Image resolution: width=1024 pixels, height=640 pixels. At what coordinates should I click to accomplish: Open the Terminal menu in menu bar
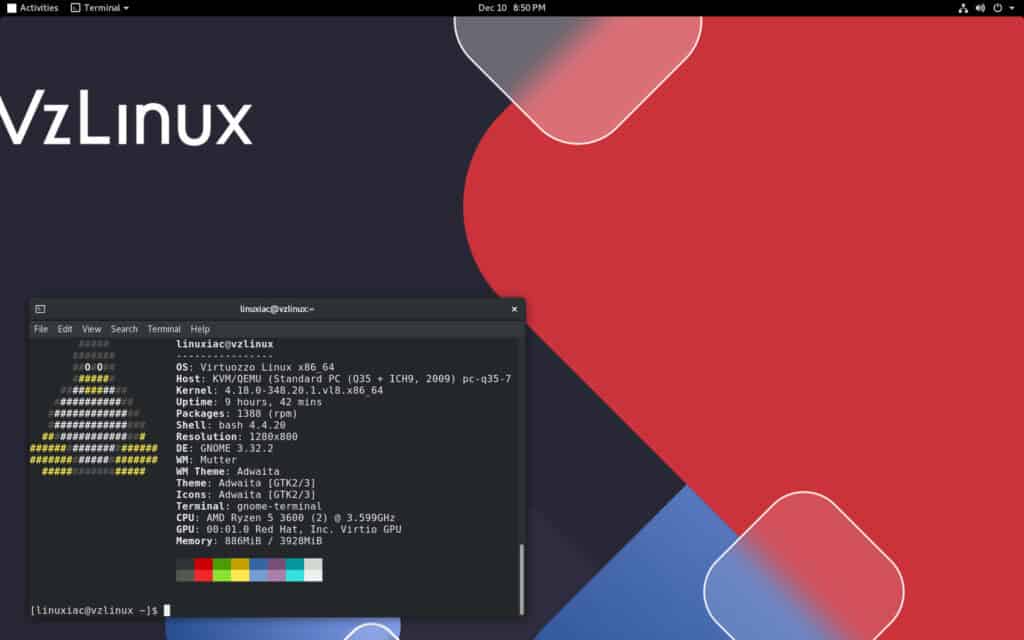click(163, 329)
